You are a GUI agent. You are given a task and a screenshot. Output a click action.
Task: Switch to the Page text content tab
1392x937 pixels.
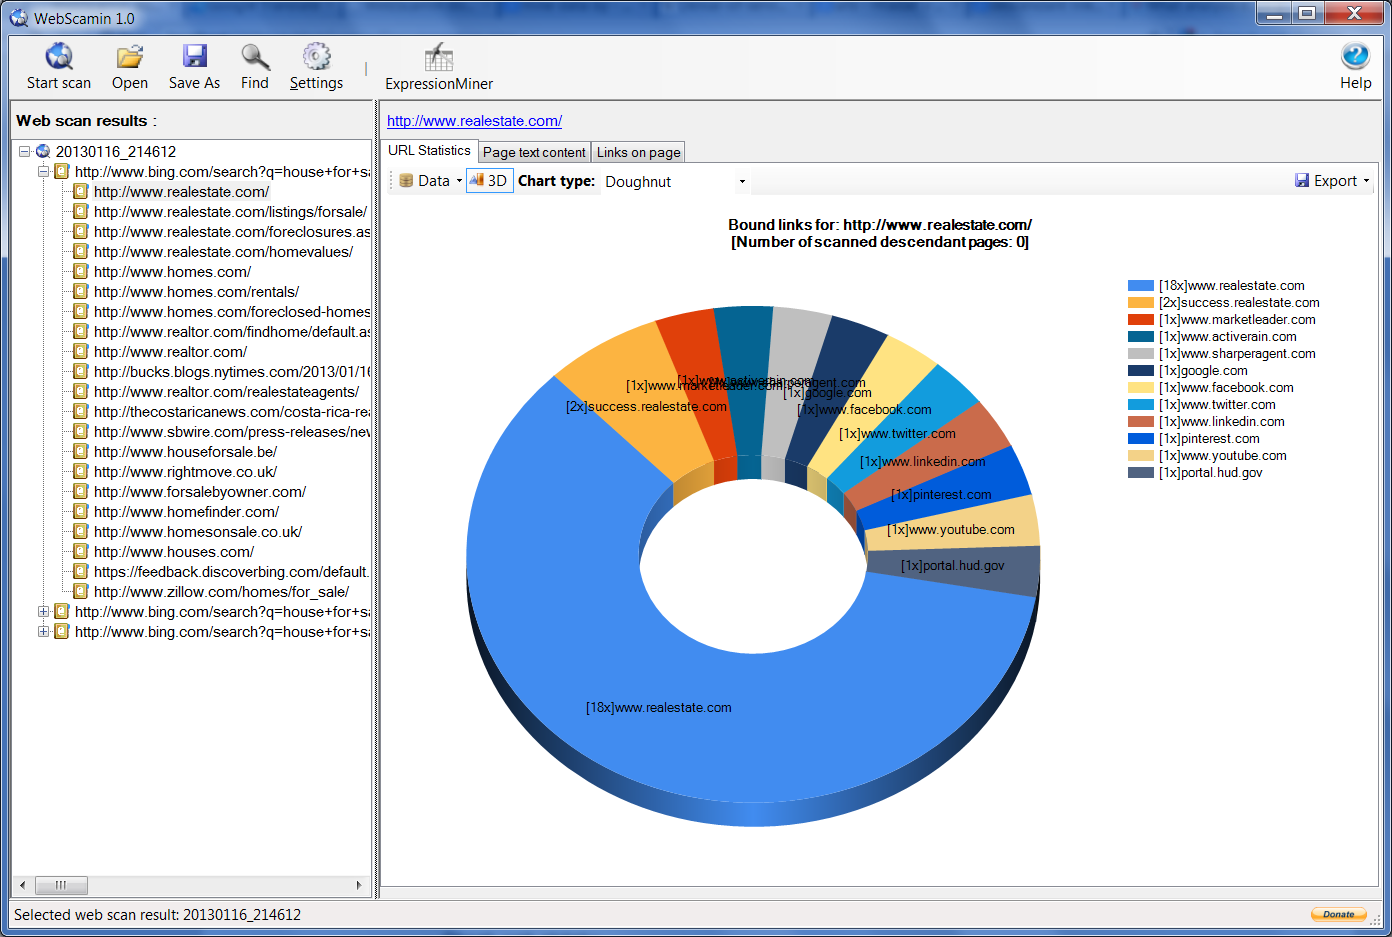pyautogui.click(x=534, y=152)
